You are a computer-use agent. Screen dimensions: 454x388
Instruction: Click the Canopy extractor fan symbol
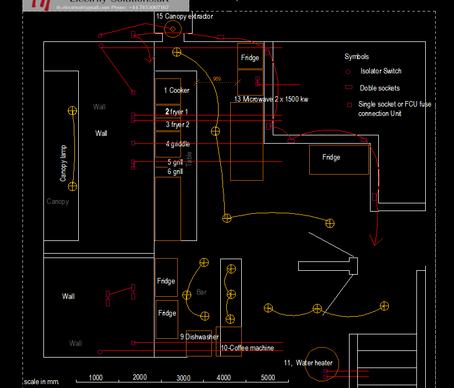click(173, 29)
